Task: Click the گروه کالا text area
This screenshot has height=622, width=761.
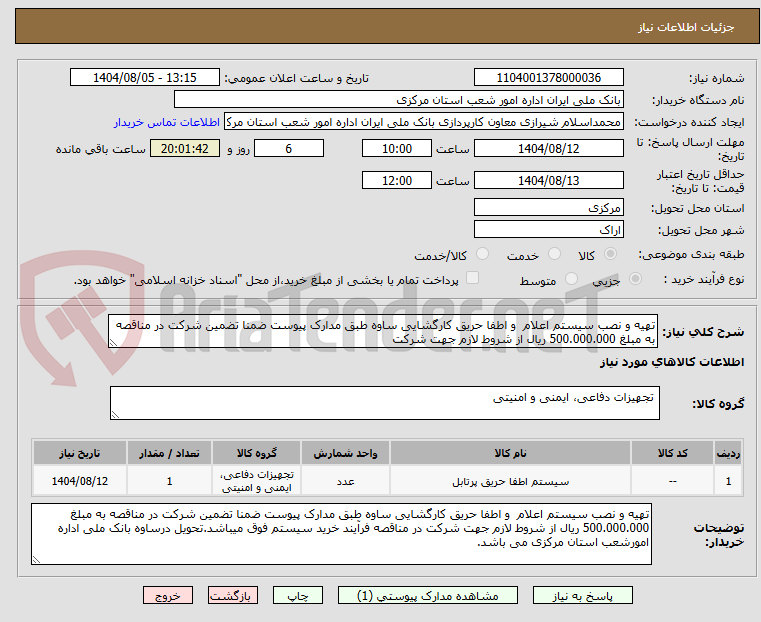Action: 385,403
